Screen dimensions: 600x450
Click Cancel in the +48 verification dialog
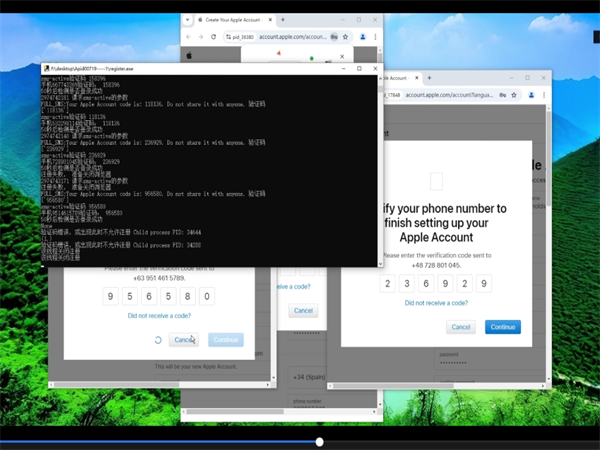(x=462, y=327)
